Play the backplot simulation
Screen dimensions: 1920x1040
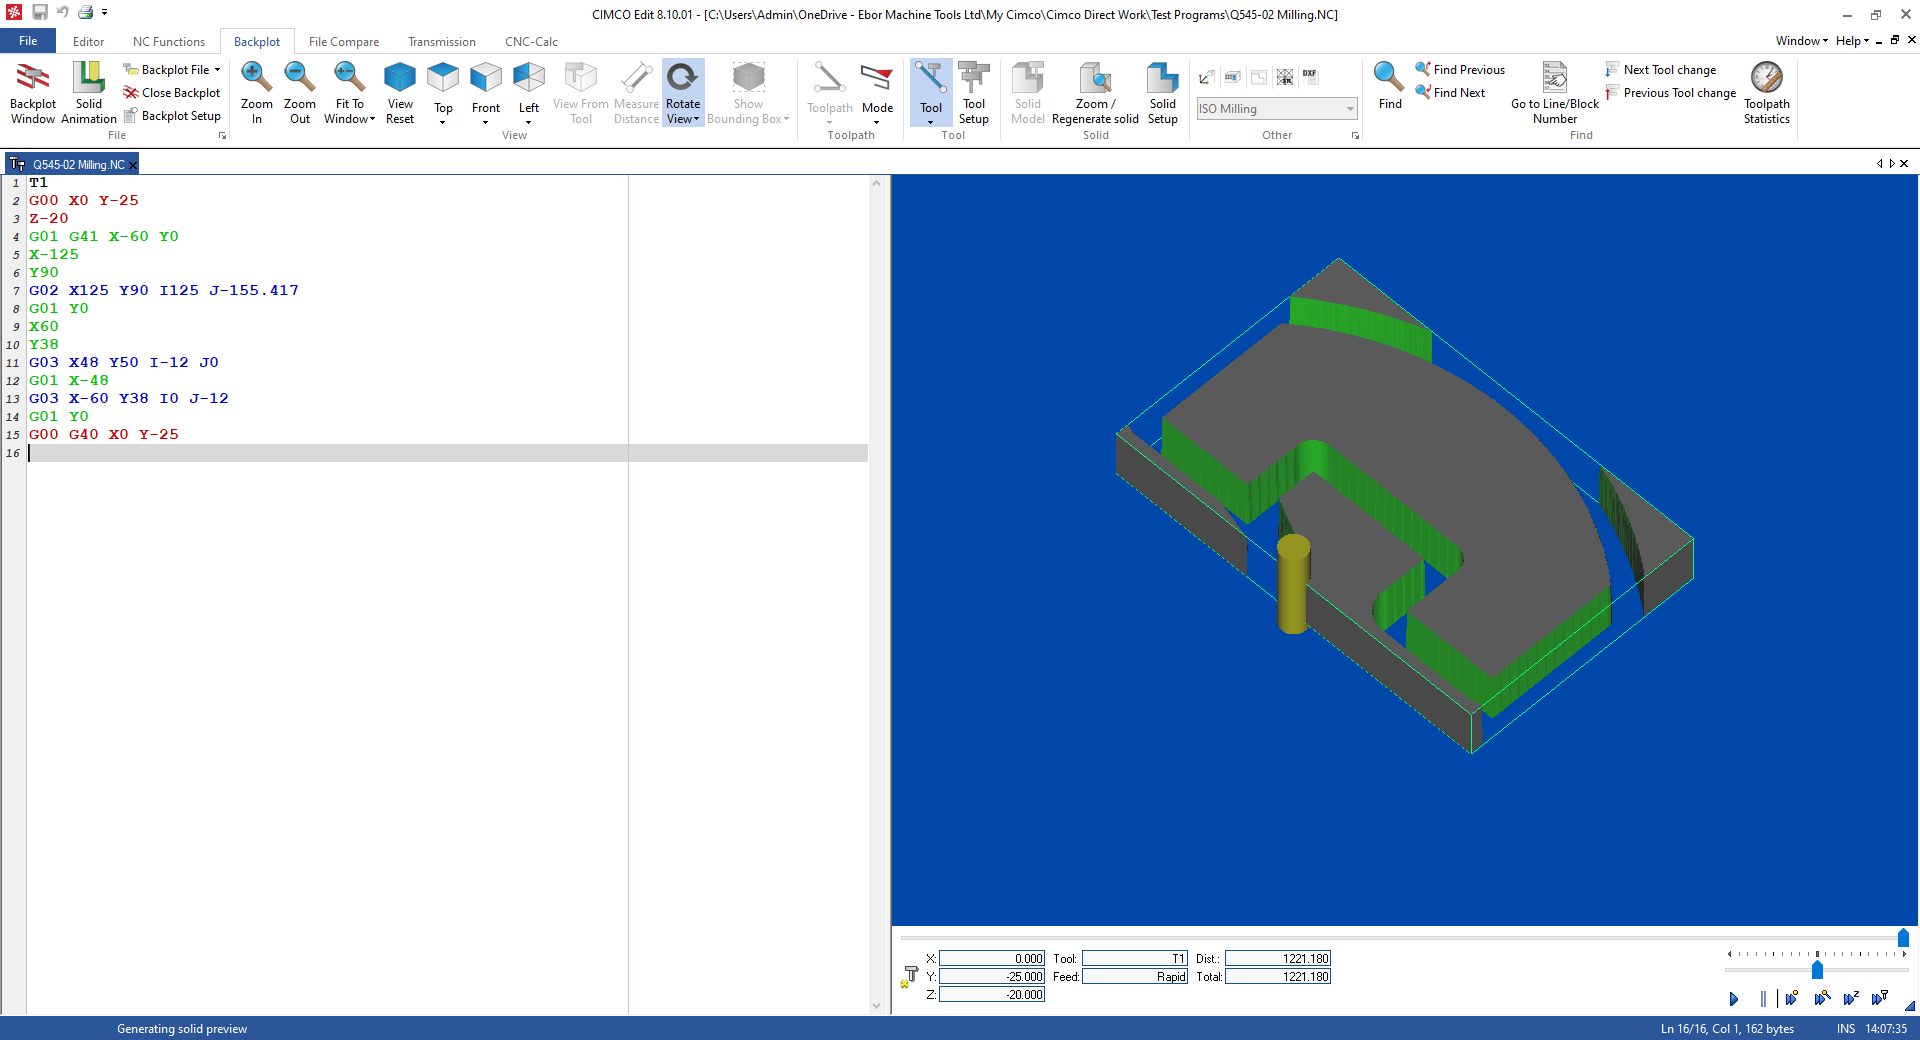[x=1734, y=998]
